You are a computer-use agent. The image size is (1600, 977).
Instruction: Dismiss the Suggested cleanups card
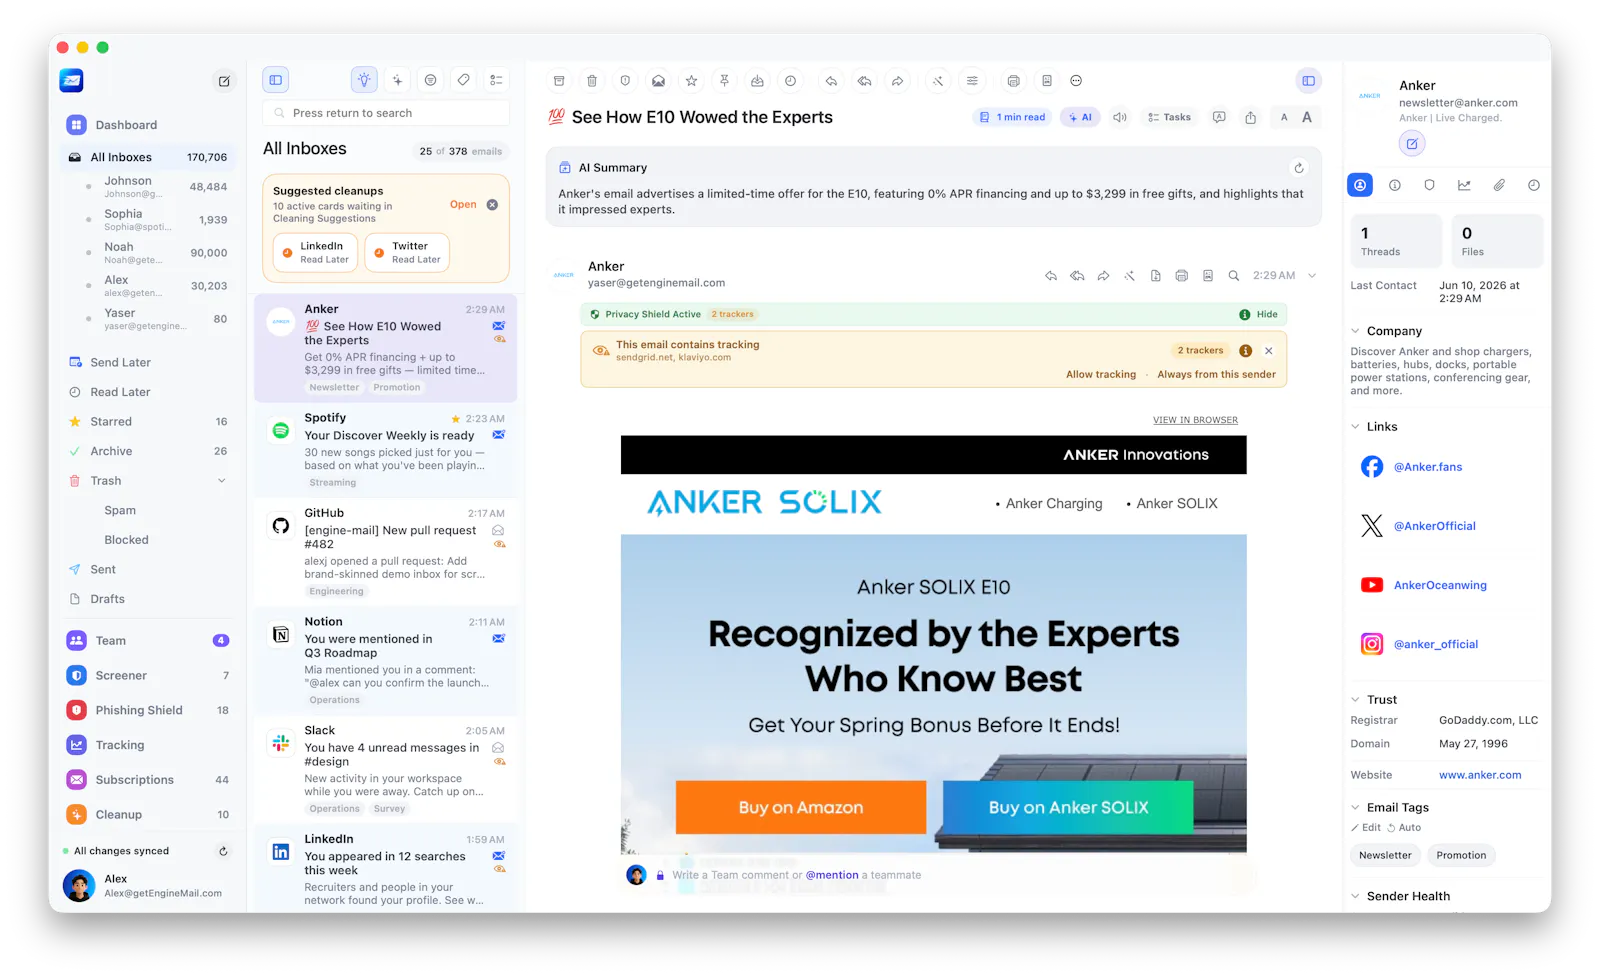[x=492, y=205]
